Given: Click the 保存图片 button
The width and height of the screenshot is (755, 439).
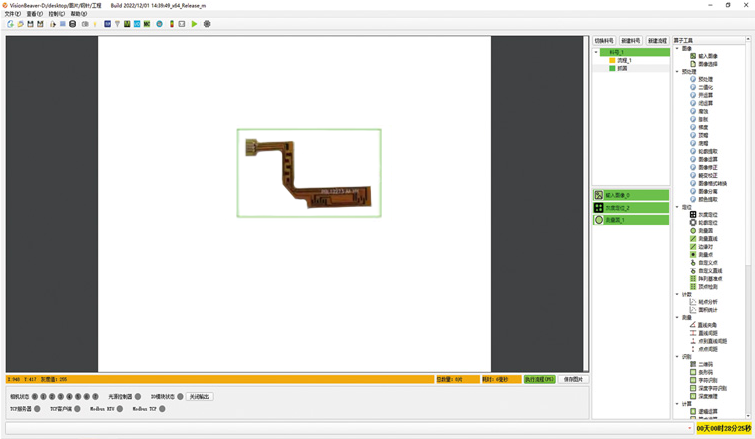Looking at the screenshot, I should (573, 380).
